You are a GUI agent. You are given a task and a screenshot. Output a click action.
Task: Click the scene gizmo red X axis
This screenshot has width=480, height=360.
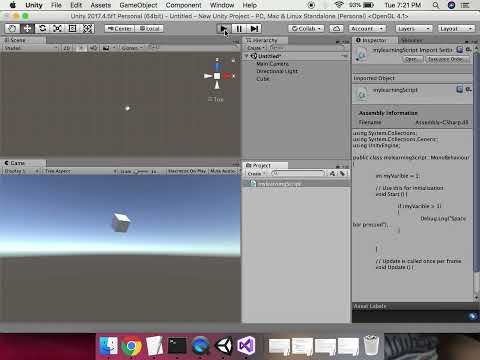click(228, 76)
